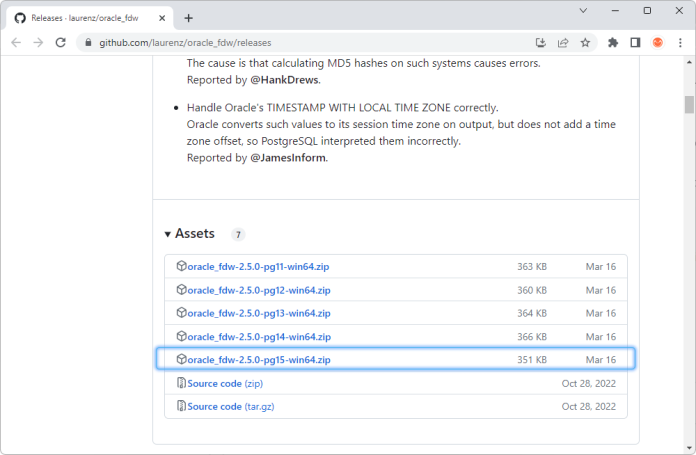Viewport: 696px width, 455px height.
Task: Share this page icon
Action: pyautogui.click(x=563, y=43)
